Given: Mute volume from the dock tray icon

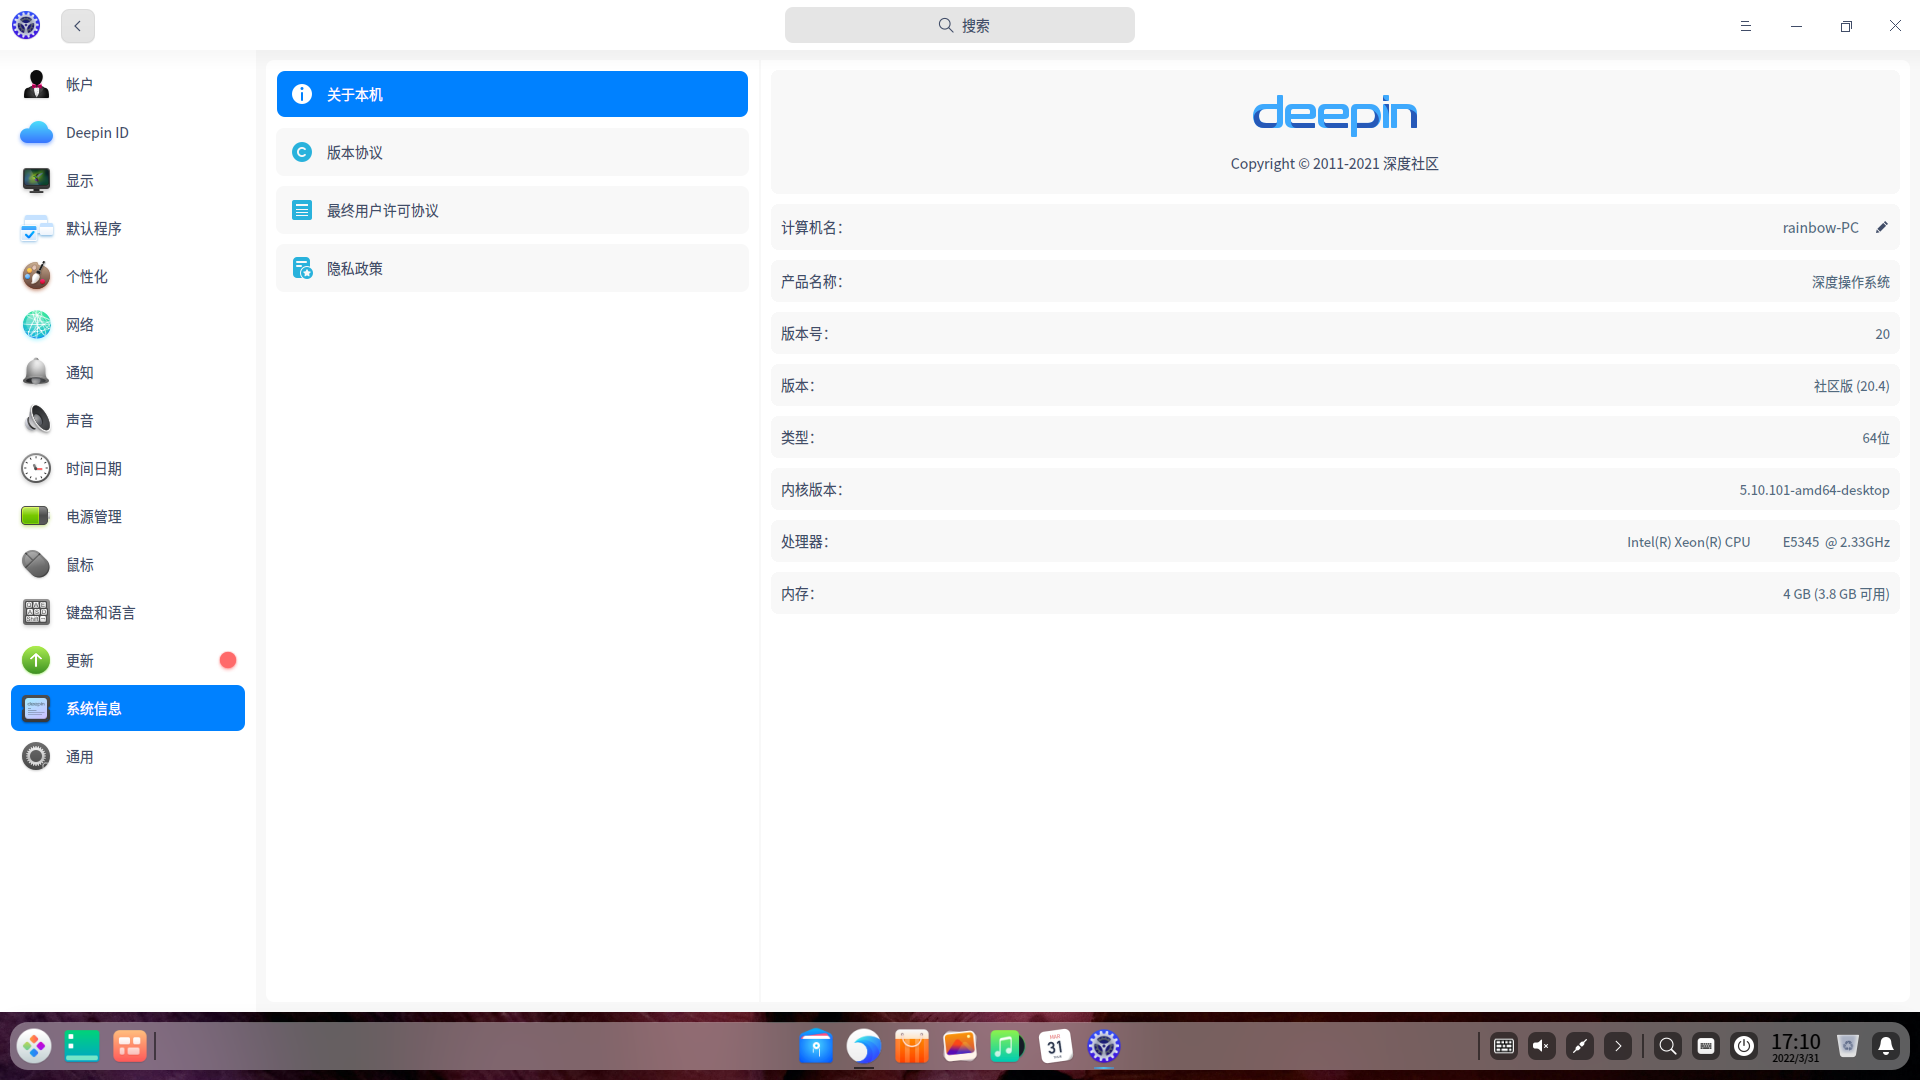Looking at the screenshot, I should (x=1541, y=1046).
